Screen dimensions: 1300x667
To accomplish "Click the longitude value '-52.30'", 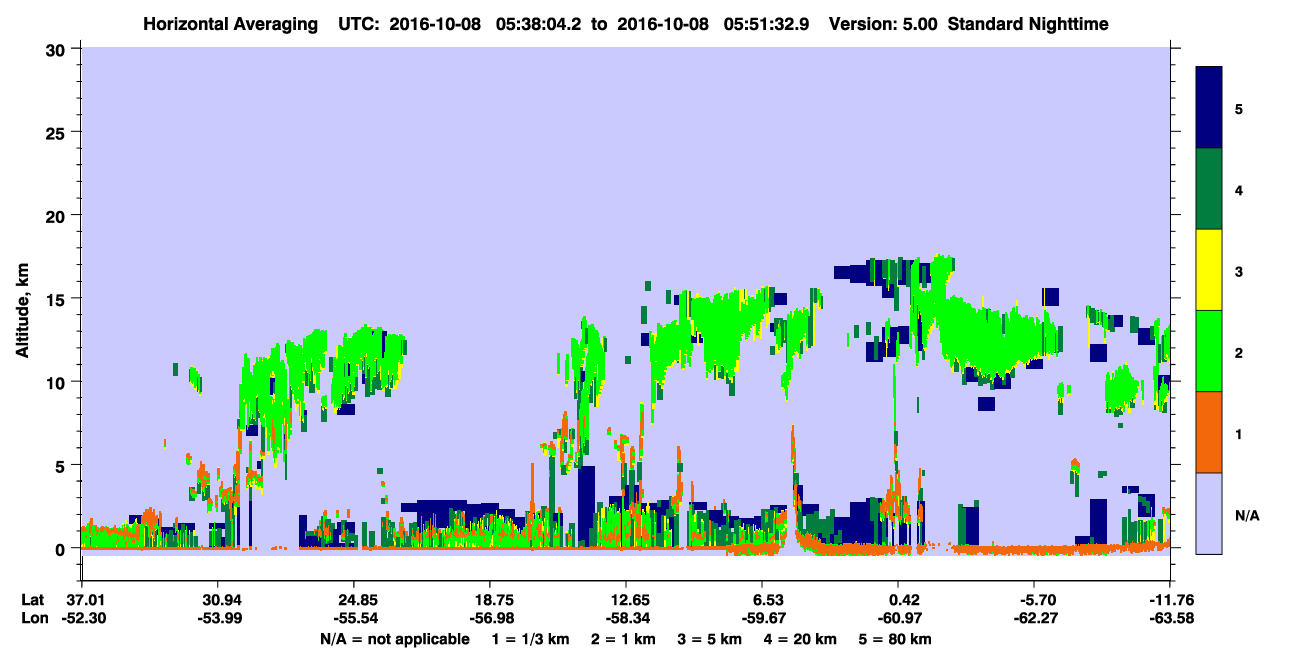I will click(82, 619).
